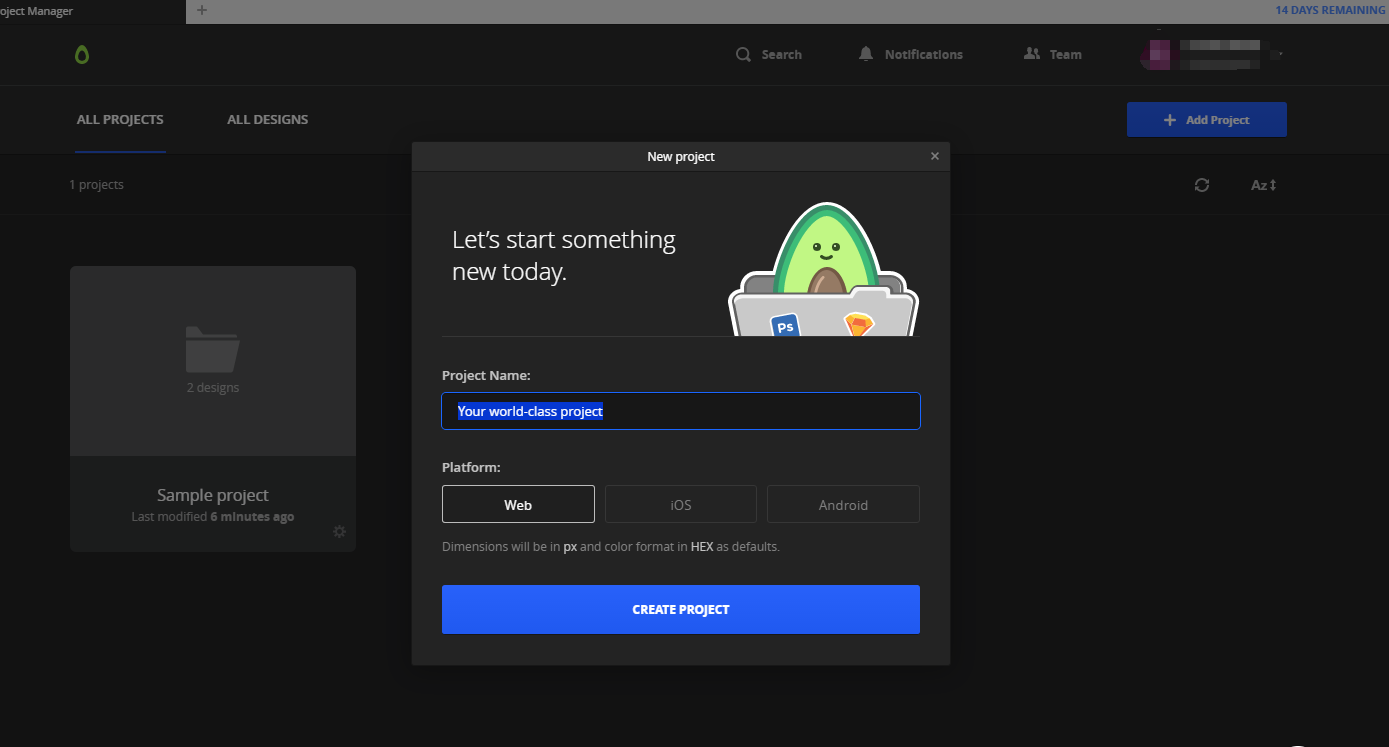Switch to the All Projects tab

120,120
